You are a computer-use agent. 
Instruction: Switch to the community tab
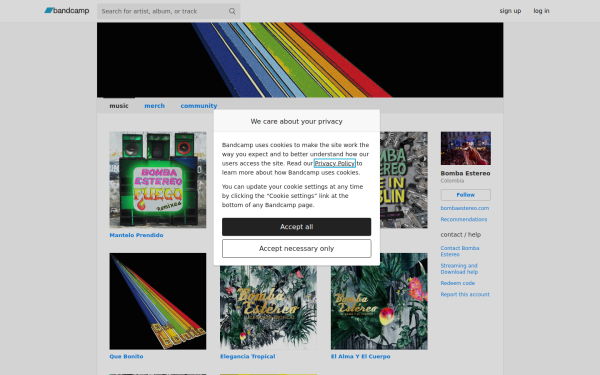(x=199, y=106)
